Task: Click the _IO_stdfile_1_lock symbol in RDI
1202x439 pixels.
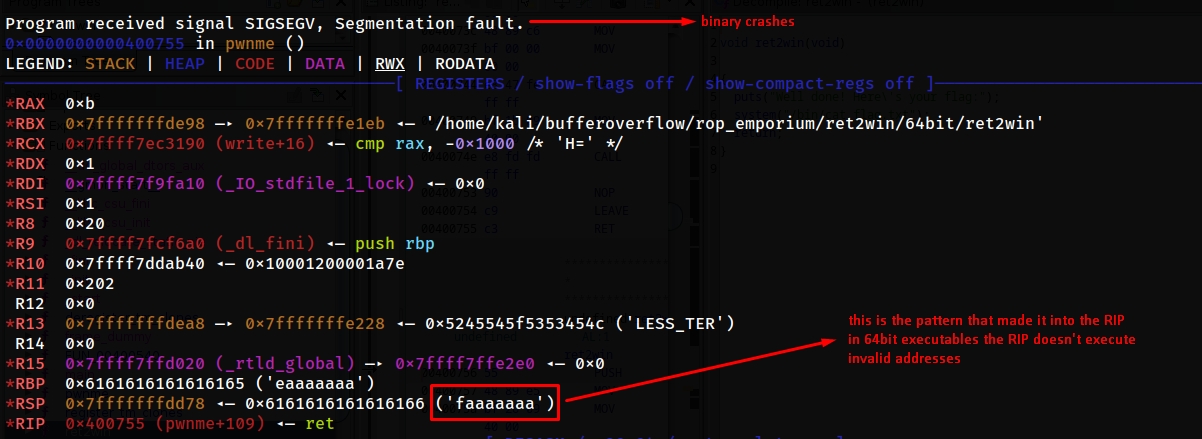Action: pyautogui.click(x=326, y=184)
